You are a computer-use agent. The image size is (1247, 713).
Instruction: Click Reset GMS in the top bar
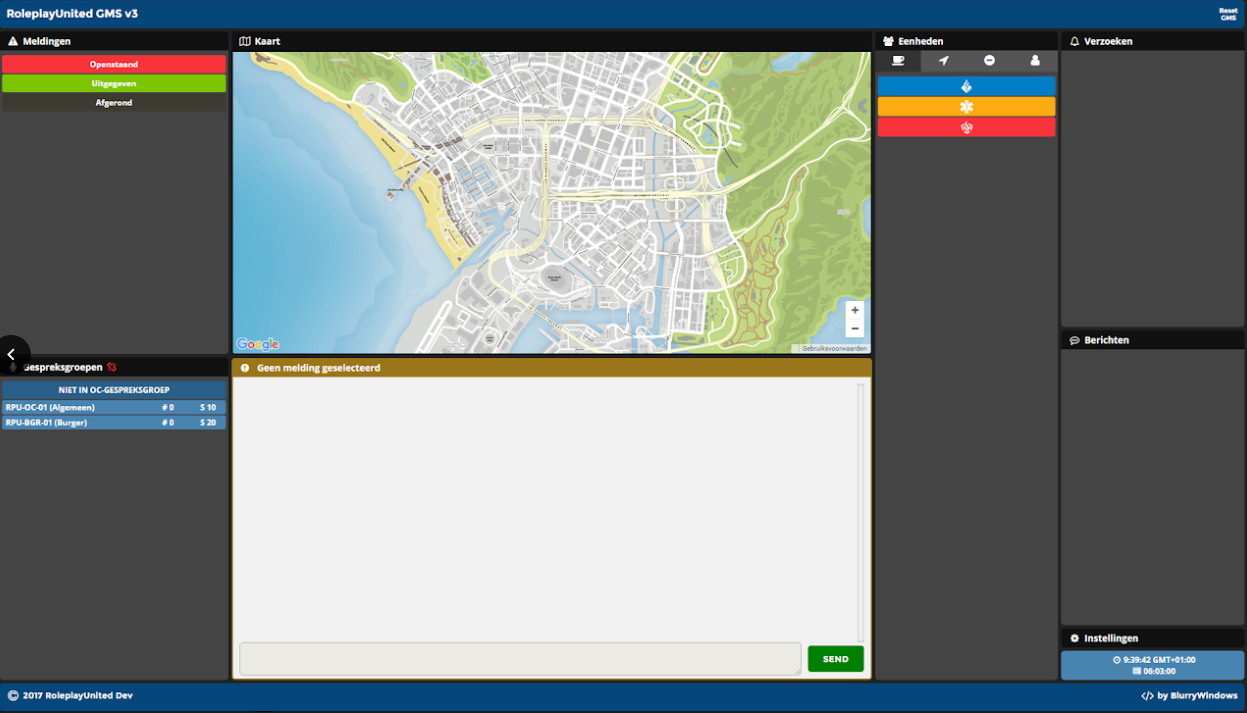pos(1227,14)
